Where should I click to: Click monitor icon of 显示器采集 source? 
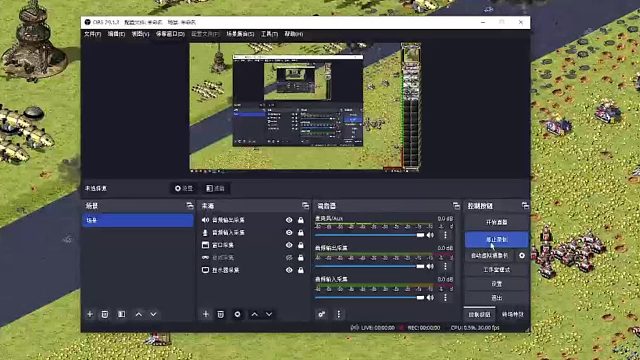(x=205, y=270)
